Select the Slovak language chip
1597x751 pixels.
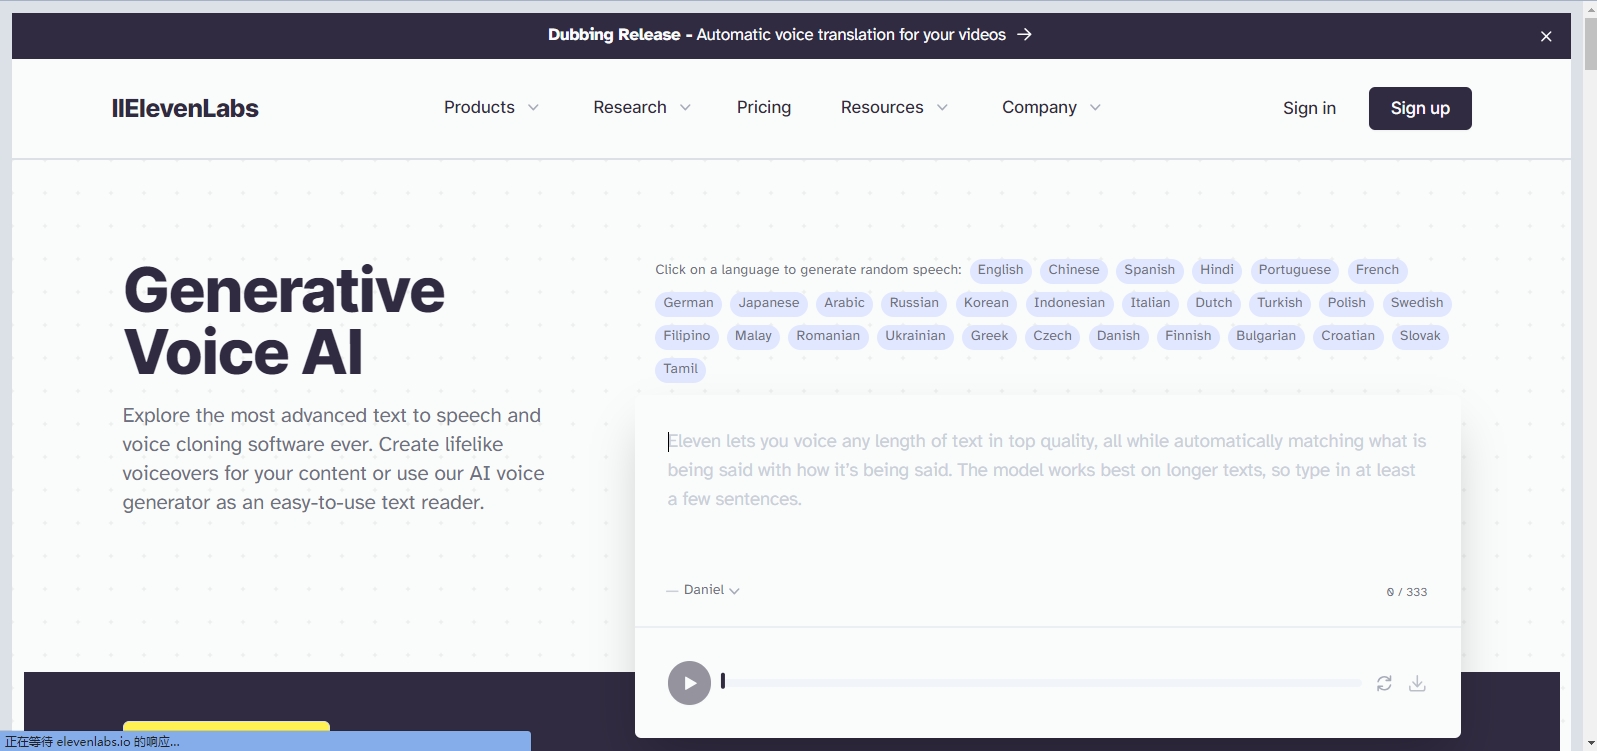point(1420,336)
